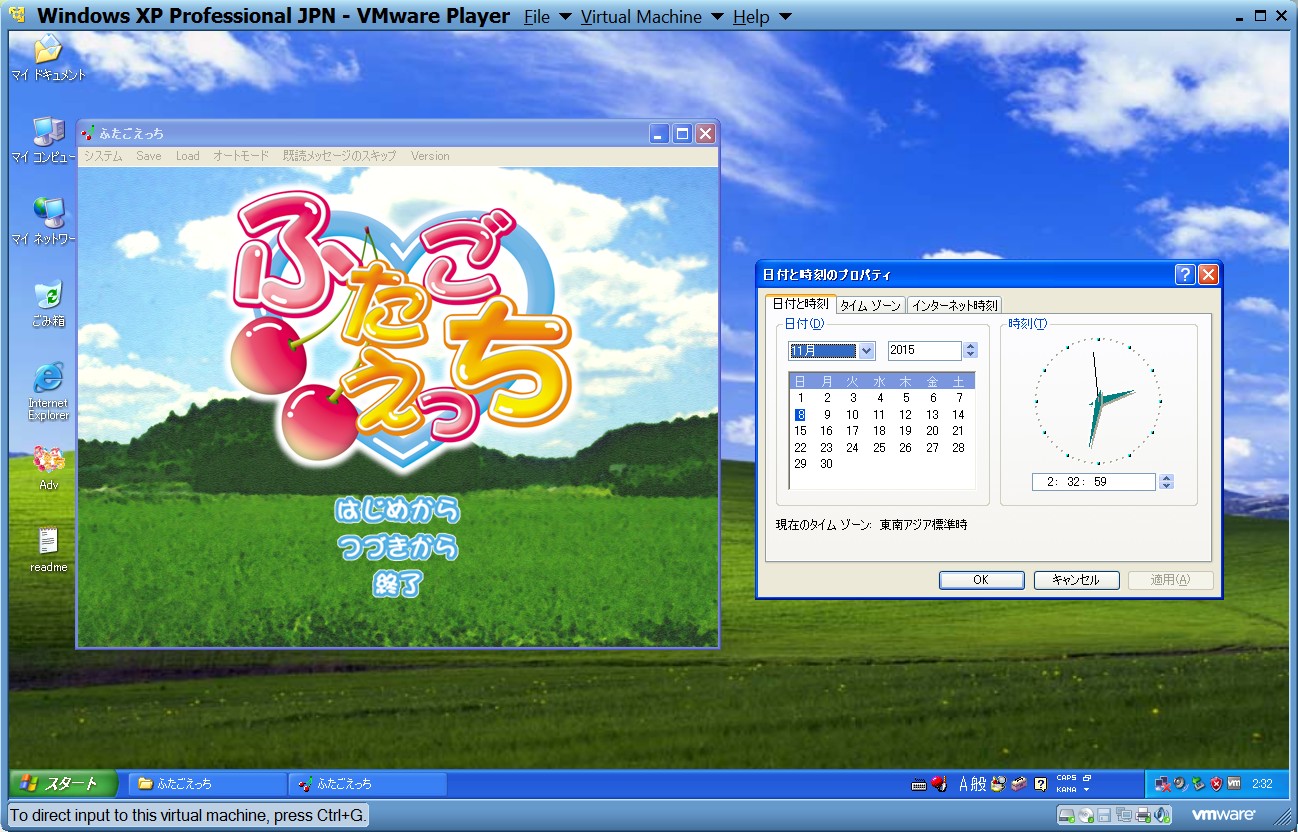Click the はじめから start option
This screenshot has height=832, width=1298.
tap(398, 511)
